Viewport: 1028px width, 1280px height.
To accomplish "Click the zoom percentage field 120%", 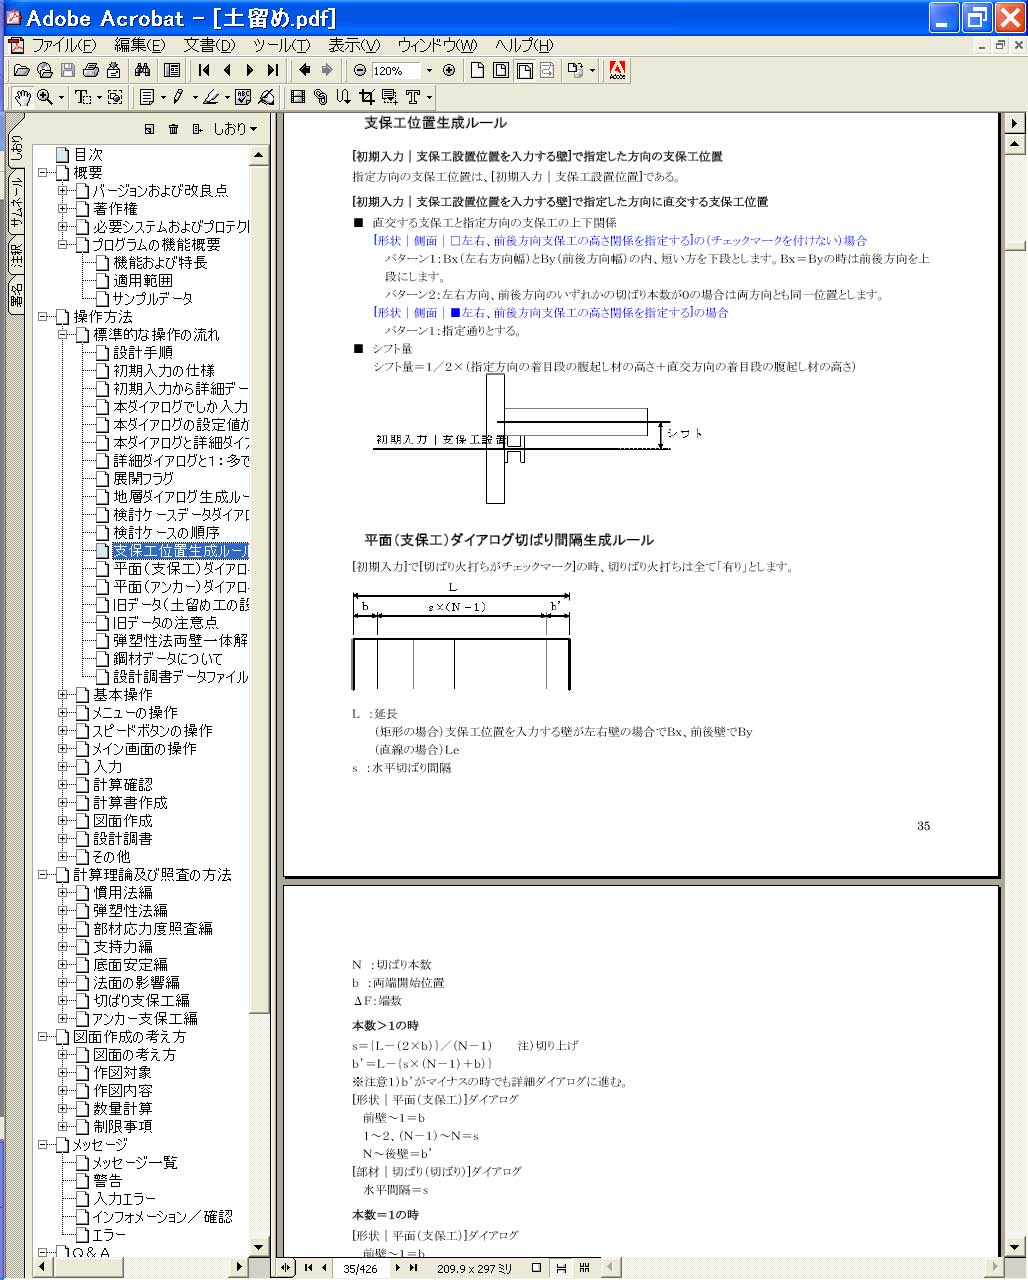I will [x=396, y=71].
